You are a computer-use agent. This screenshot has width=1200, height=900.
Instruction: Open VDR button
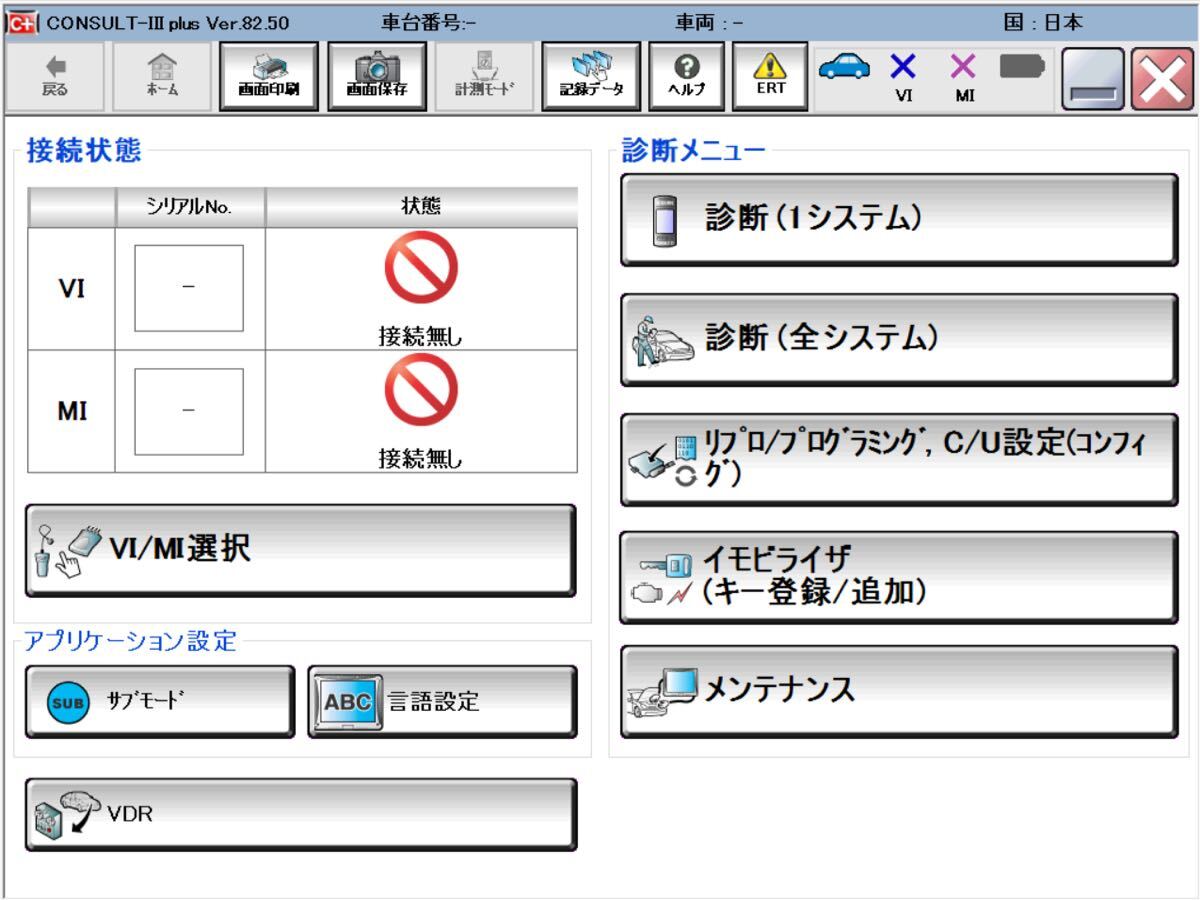click(x=300, y=814)
